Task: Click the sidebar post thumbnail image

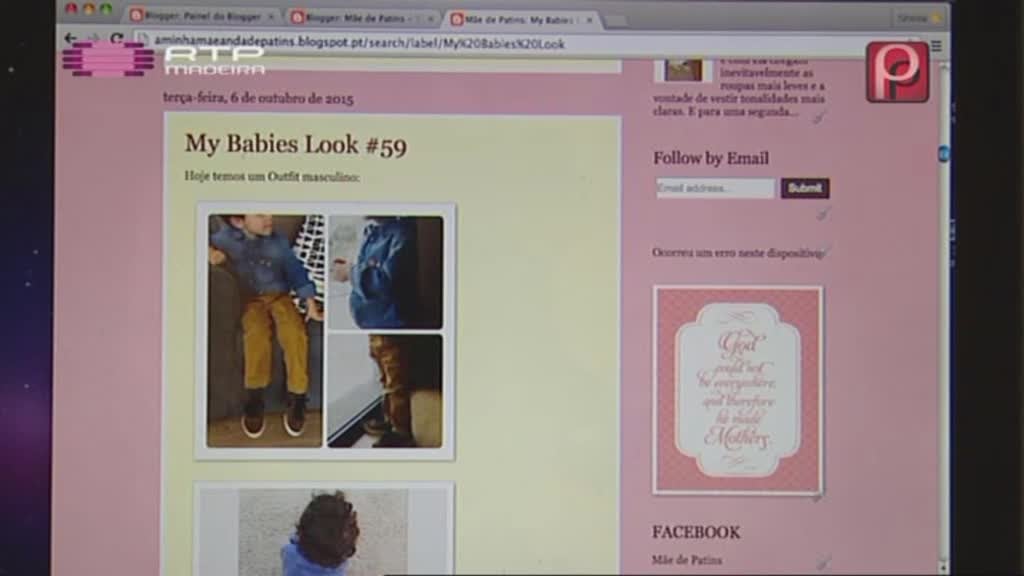Action: (x=684, y=69)
